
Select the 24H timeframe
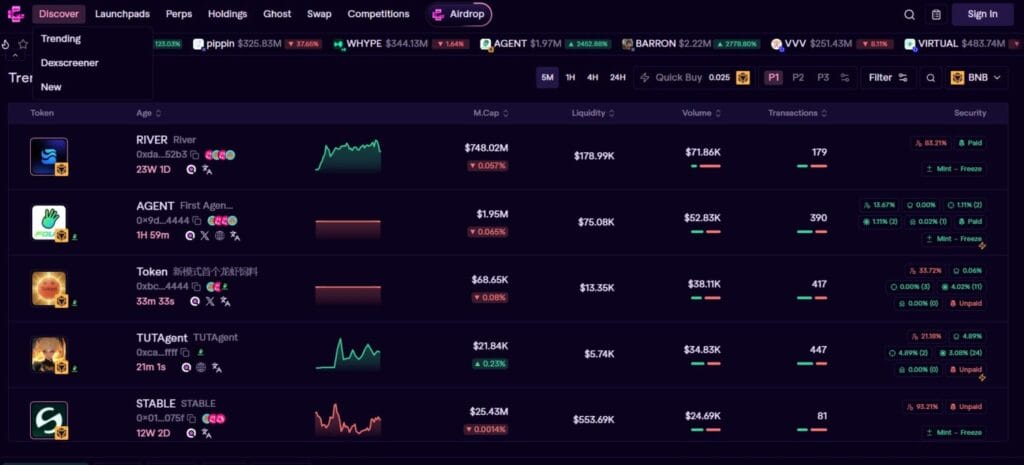click(x=617, y=78)
